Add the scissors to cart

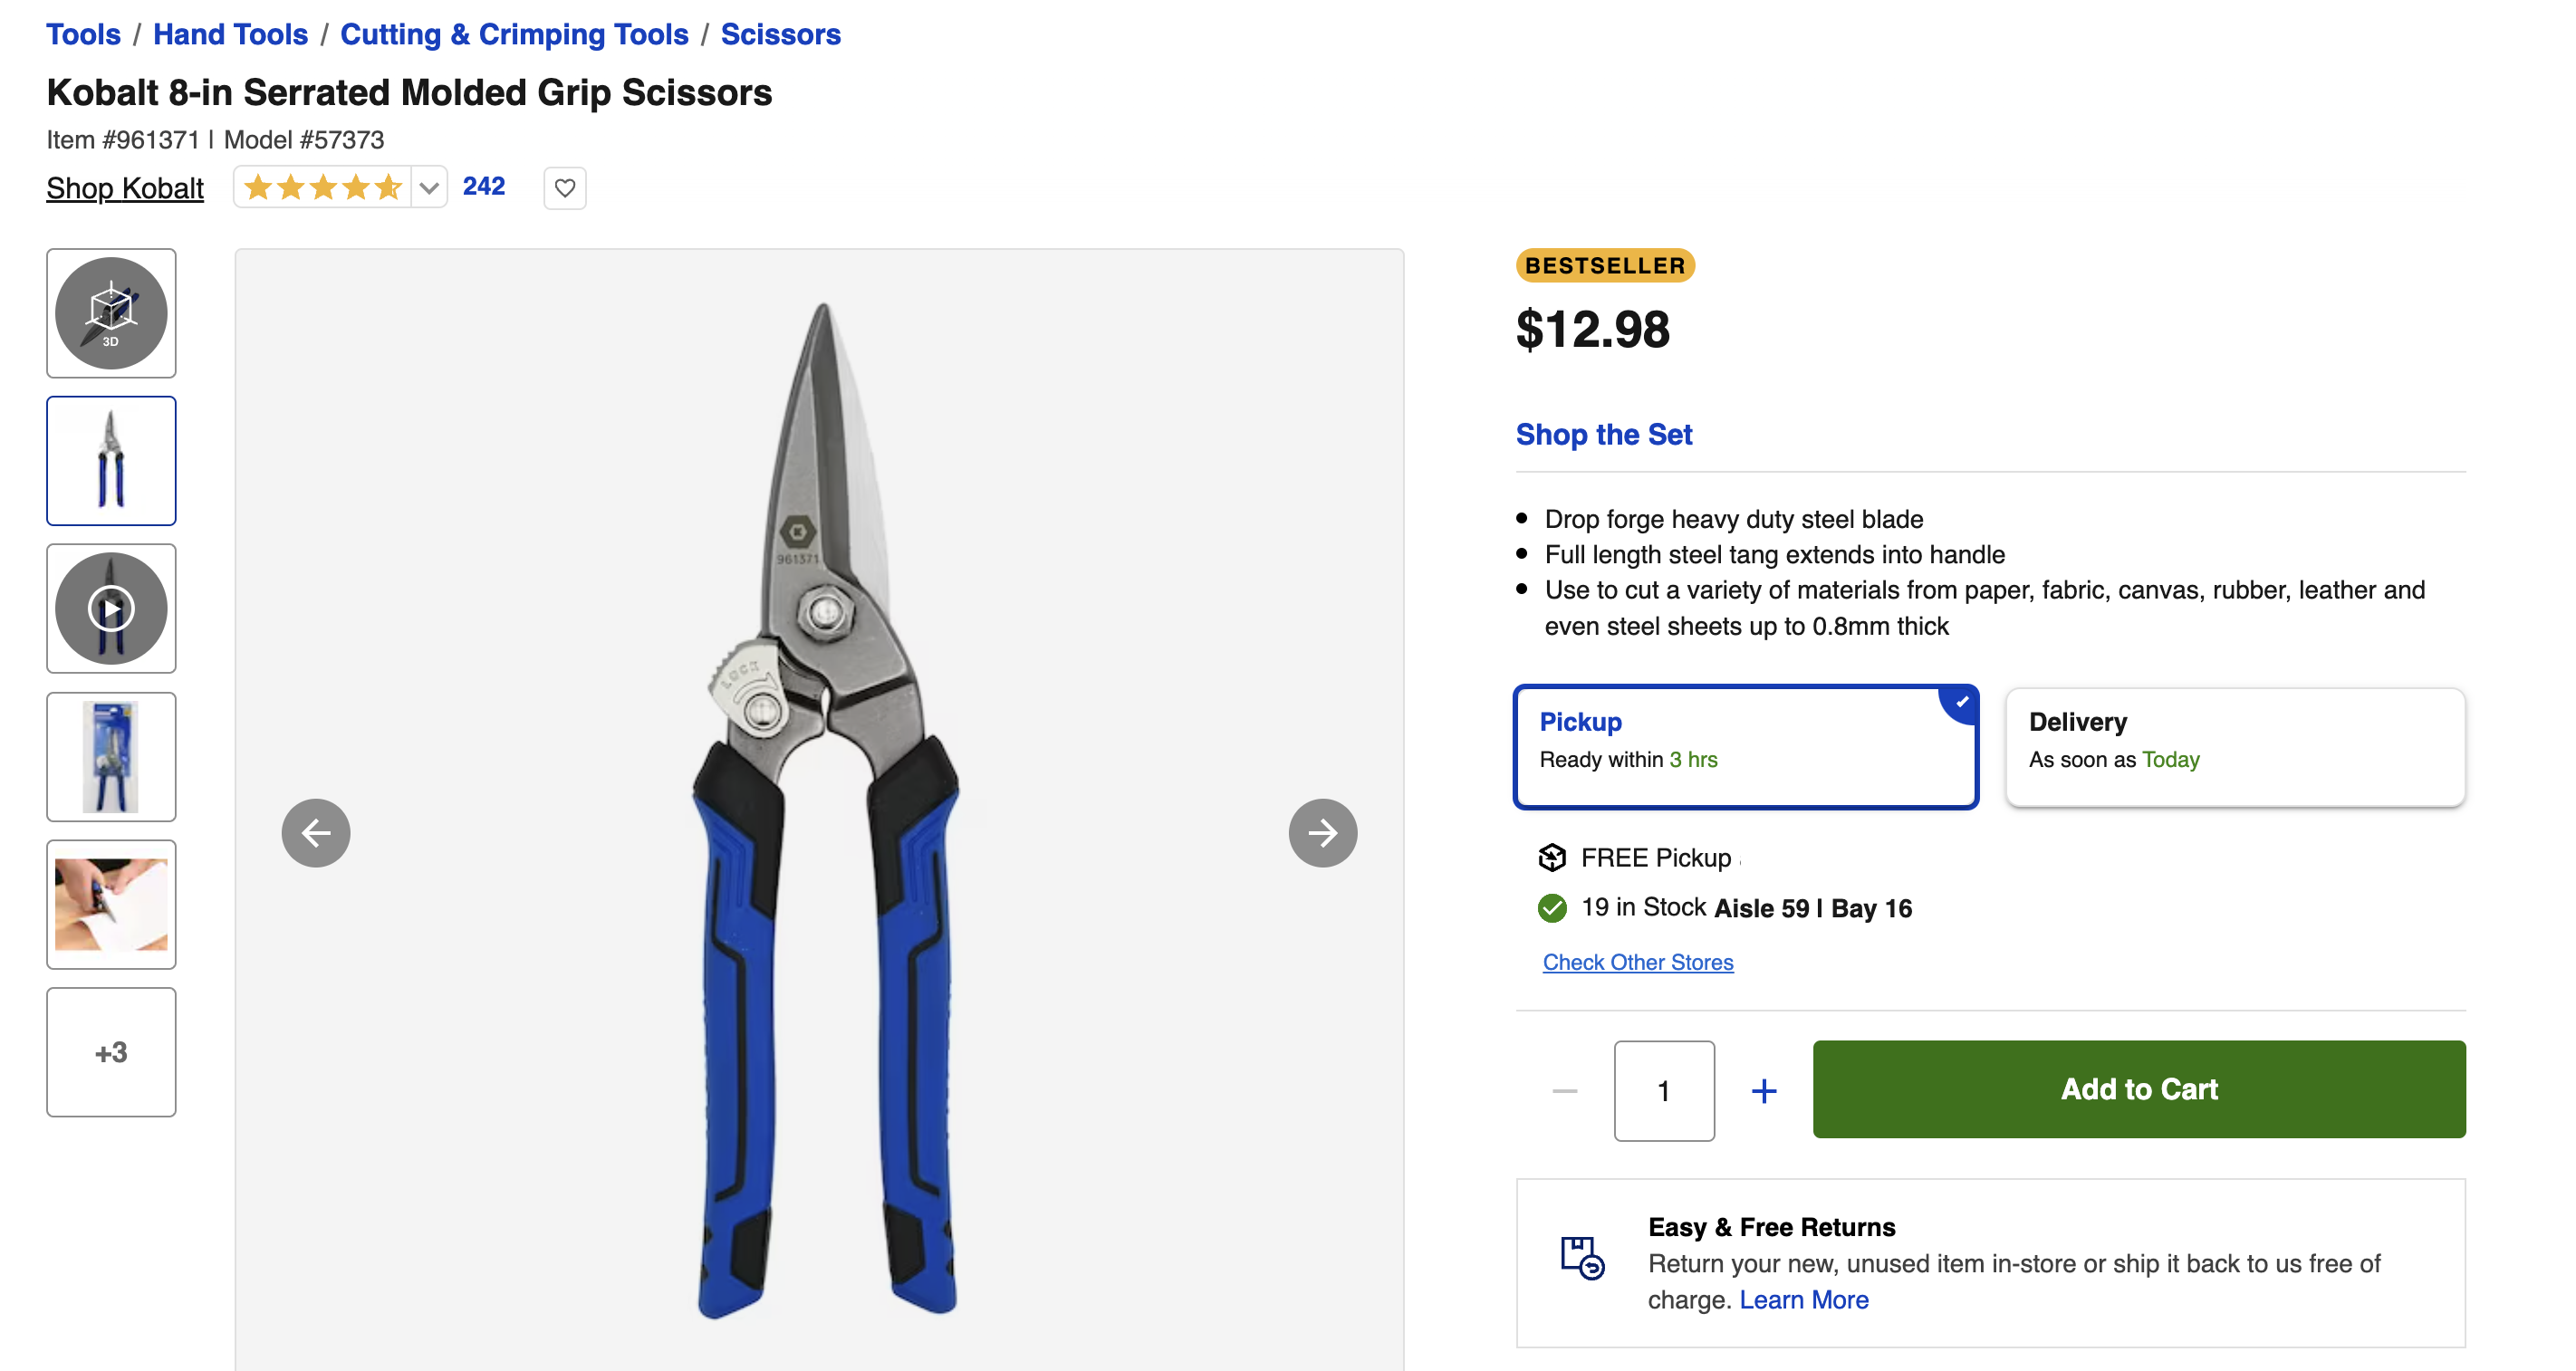pyautogui.click(x=2138, y=1089)
